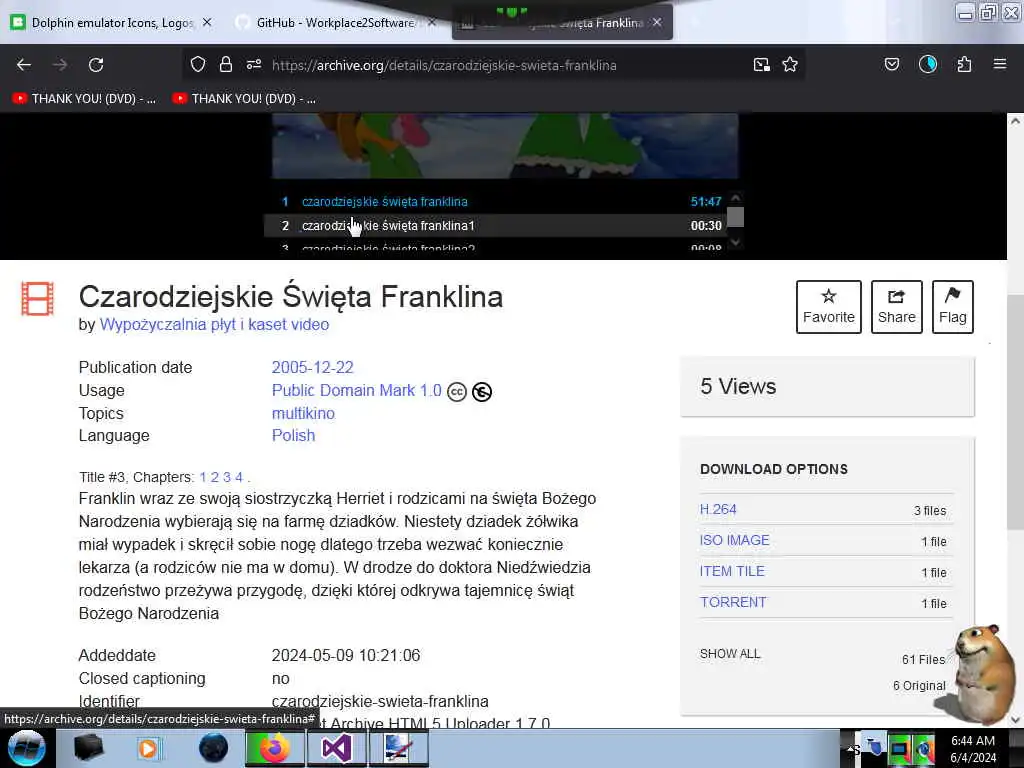Launch media player from taskbar
This screenshot has height=768, width=1024.
tap(148, 748)
